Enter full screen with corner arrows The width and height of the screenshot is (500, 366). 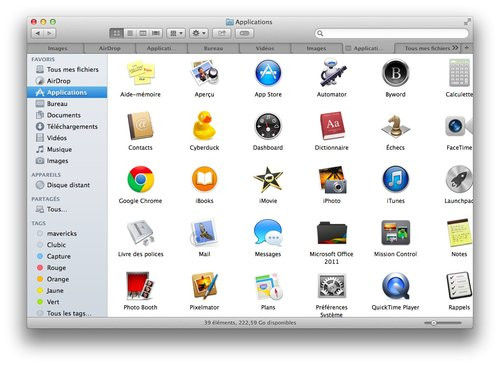pyautogui.click(x=467, y=22)
